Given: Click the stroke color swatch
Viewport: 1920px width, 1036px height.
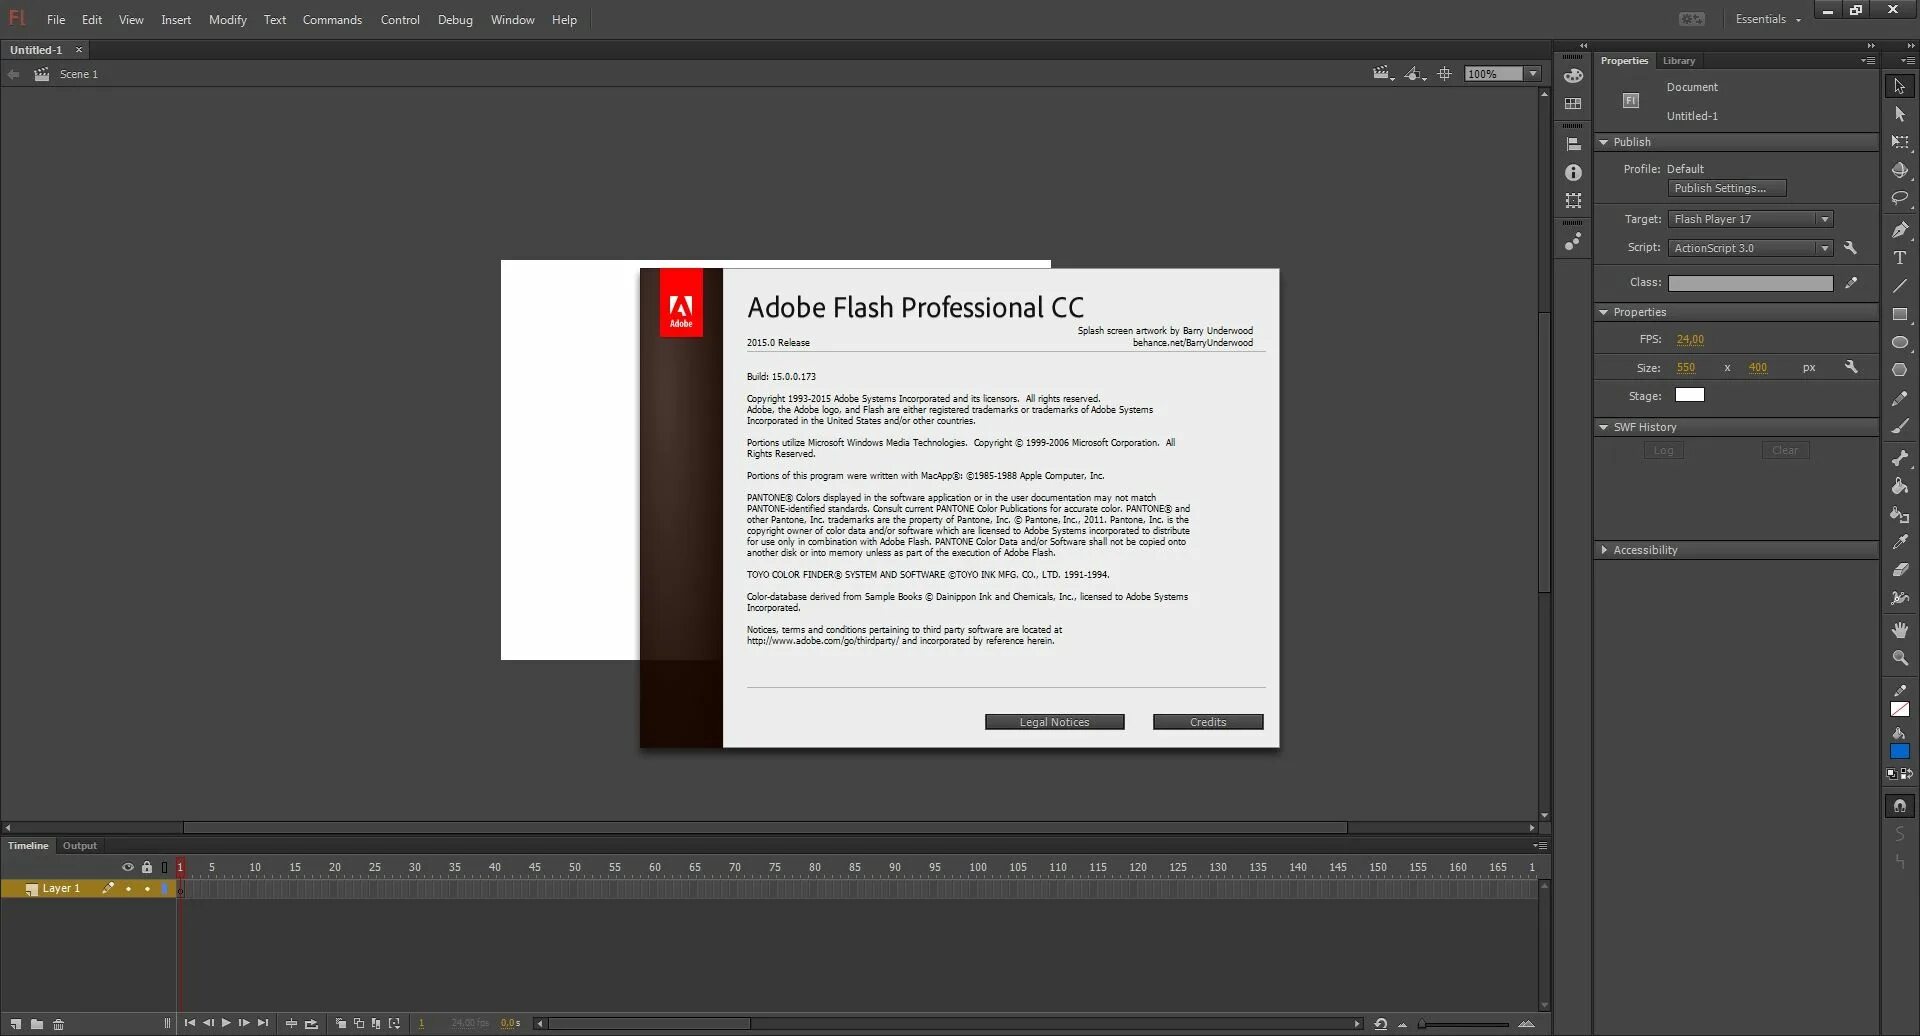Looking at the screenshot, I should (x=1900, y=709).
